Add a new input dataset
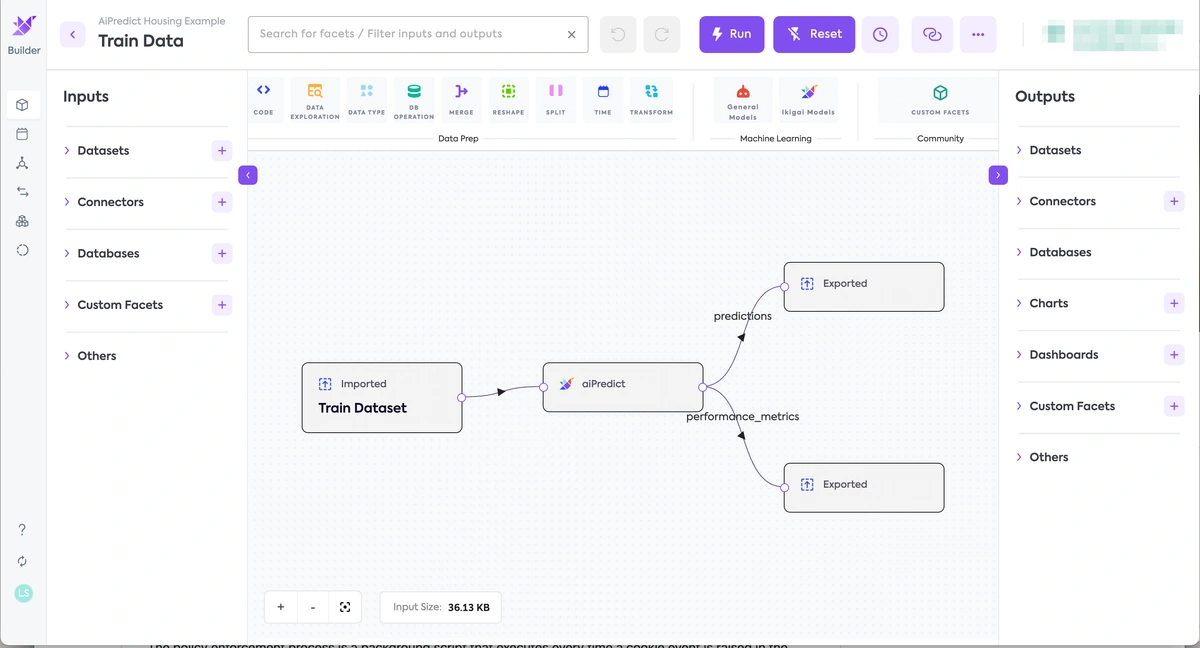Viewport: 1200px width, 648px height. (222, 151)
